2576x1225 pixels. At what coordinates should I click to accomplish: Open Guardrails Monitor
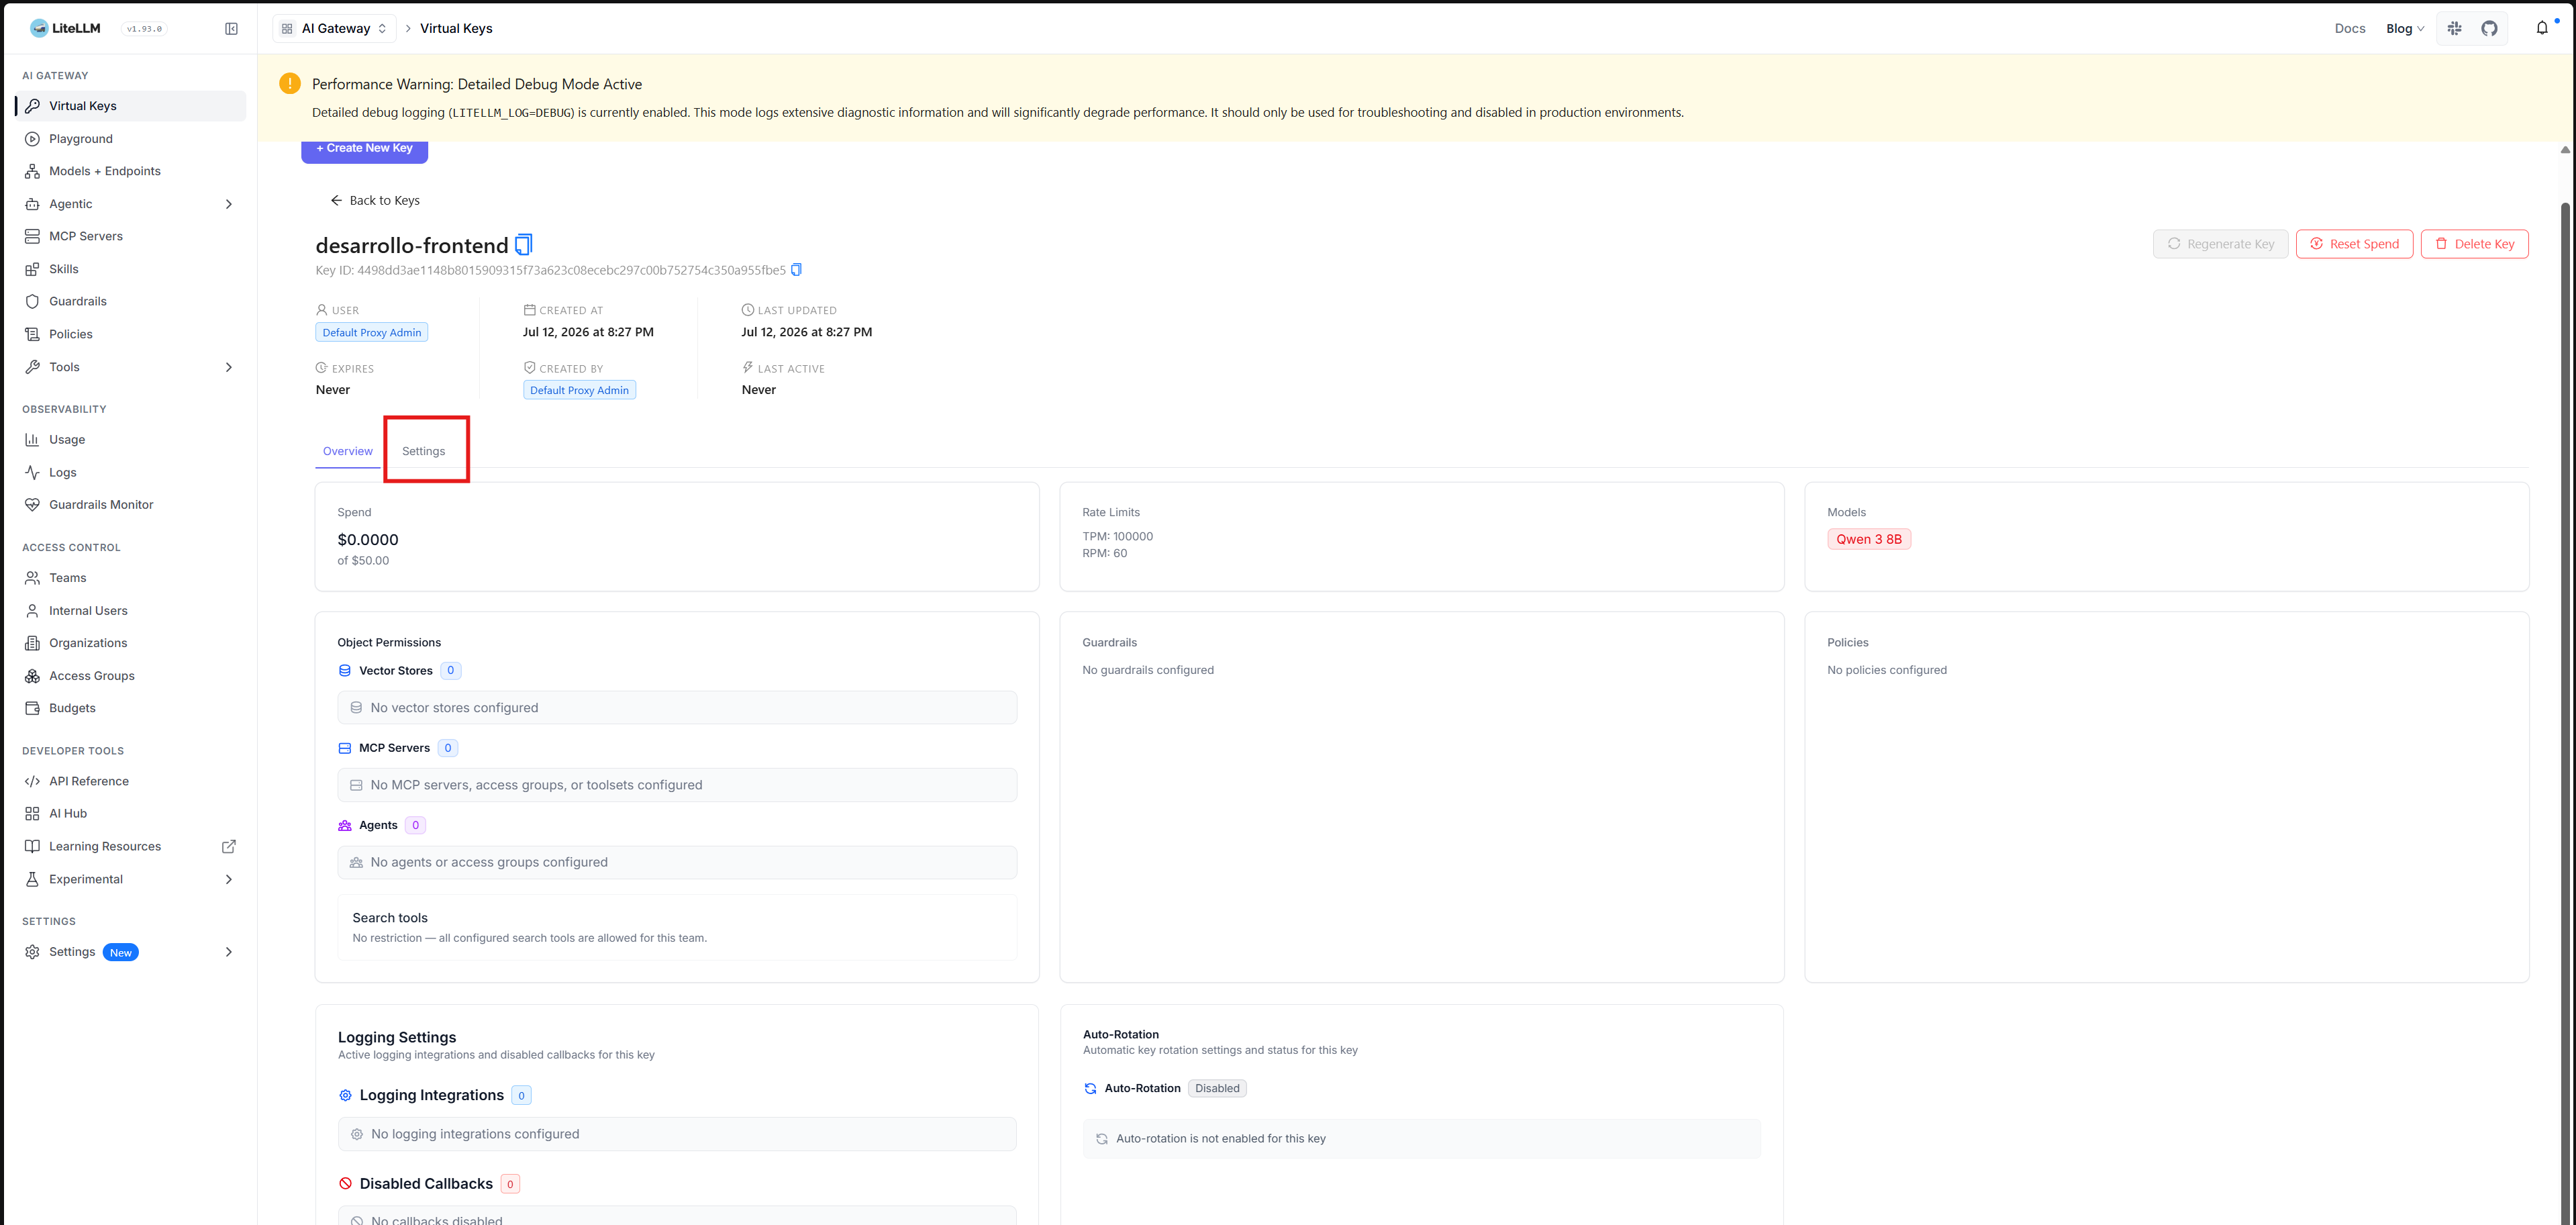(x=130, y=505)
